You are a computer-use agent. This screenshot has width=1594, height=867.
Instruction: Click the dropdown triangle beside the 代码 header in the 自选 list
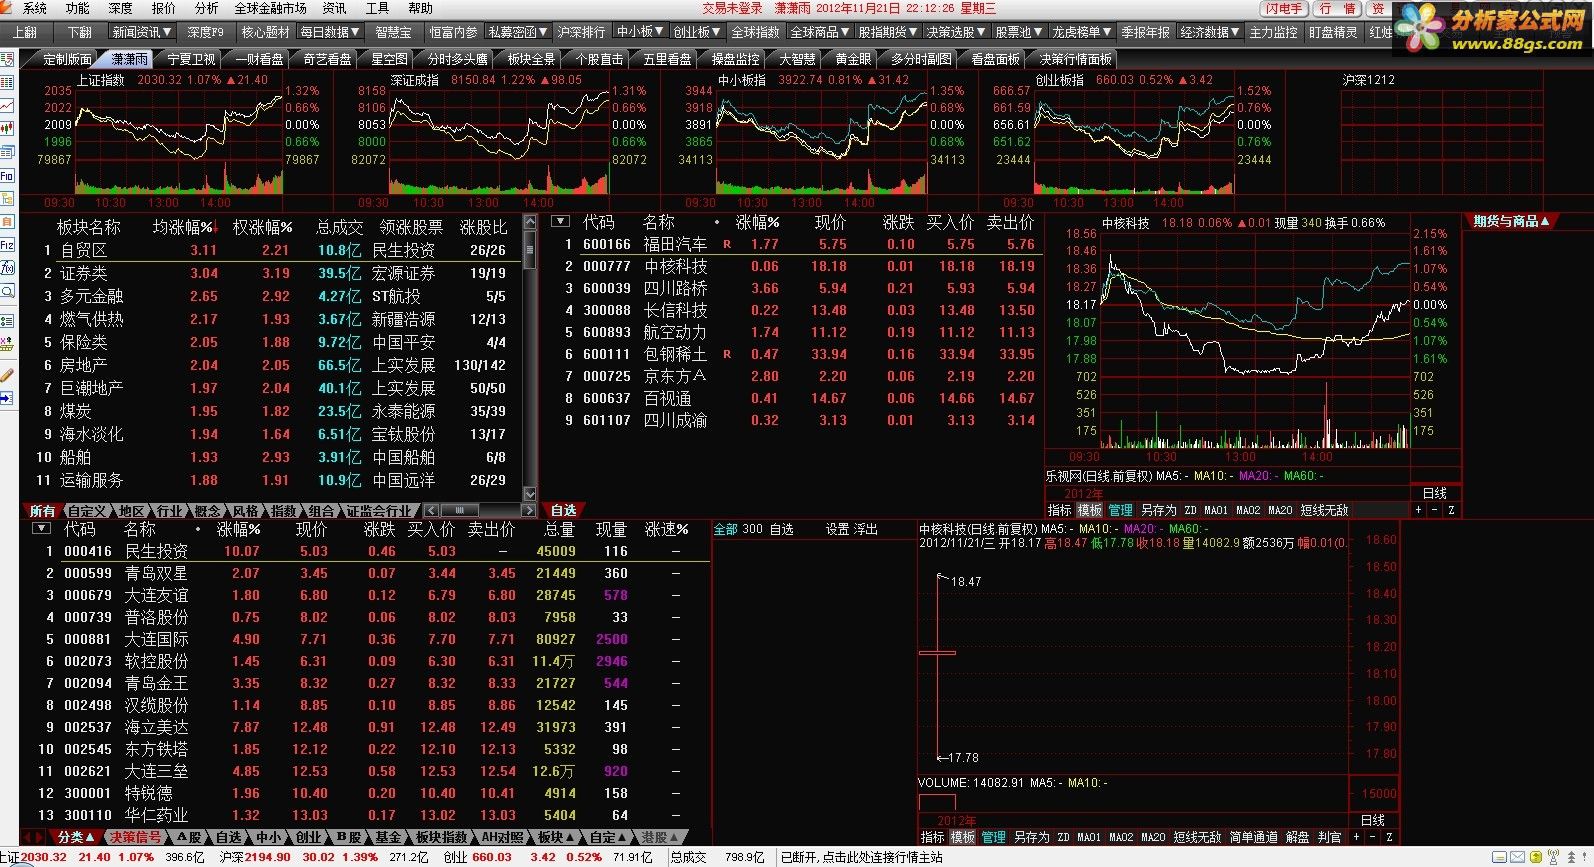tap(561, 221)
